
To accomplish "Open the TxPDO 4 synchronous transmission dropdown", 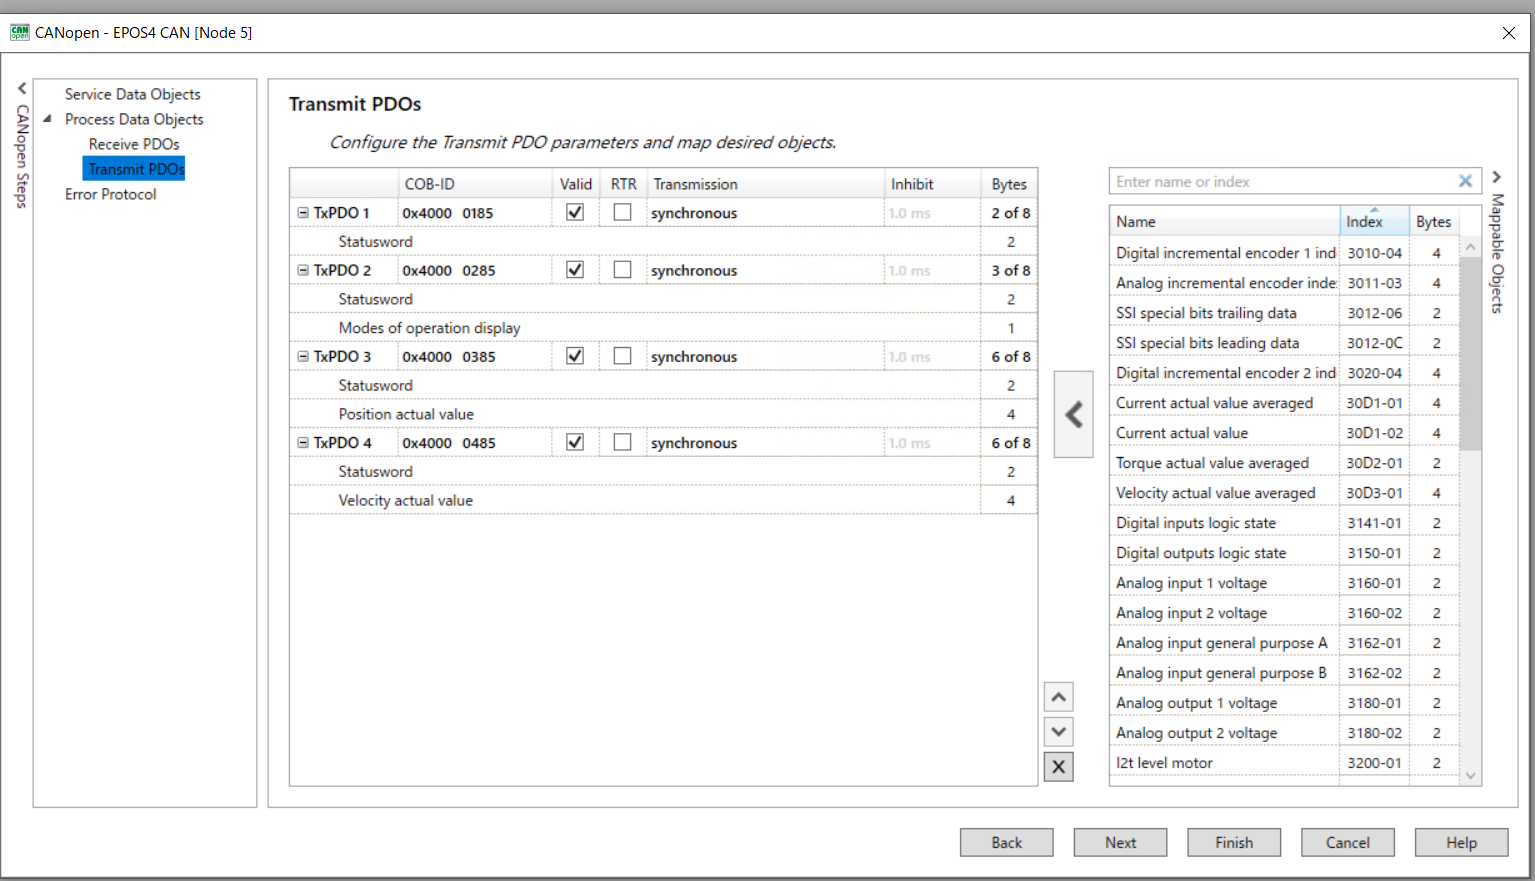I will 765,442.
